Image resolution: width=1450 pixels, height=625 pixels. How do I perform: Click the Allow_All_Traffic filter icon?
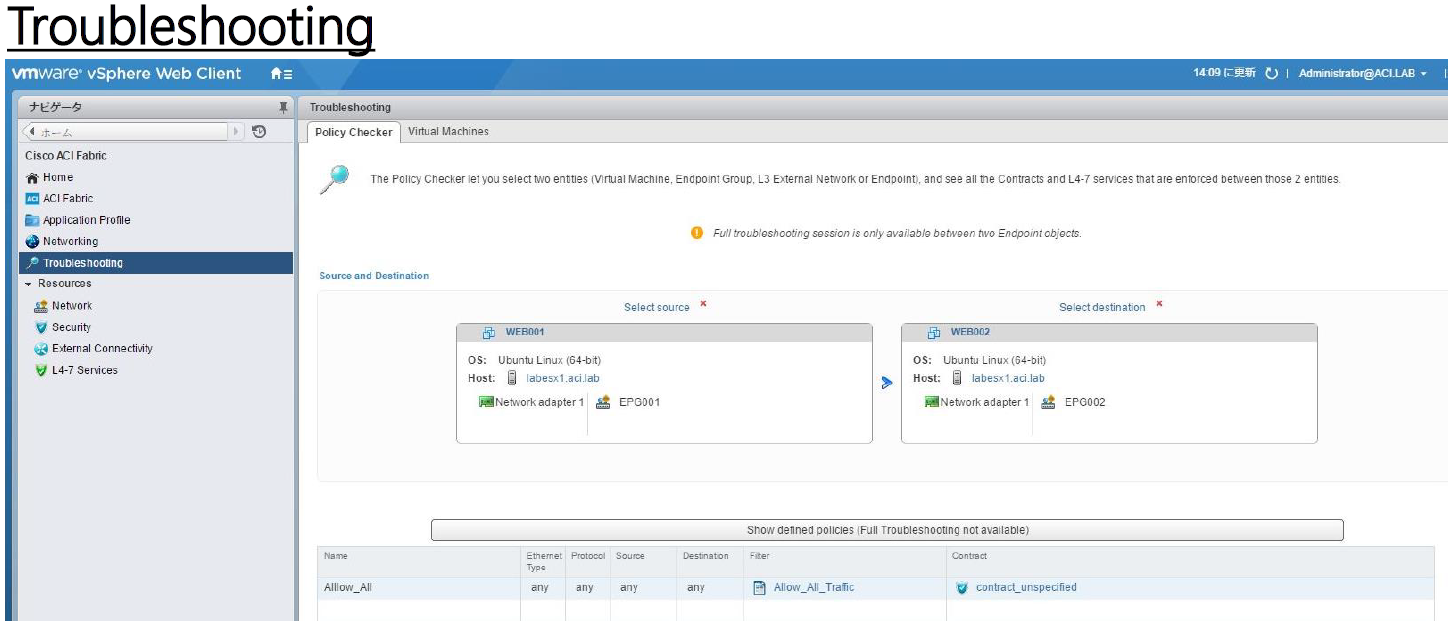tap(761, 587)
